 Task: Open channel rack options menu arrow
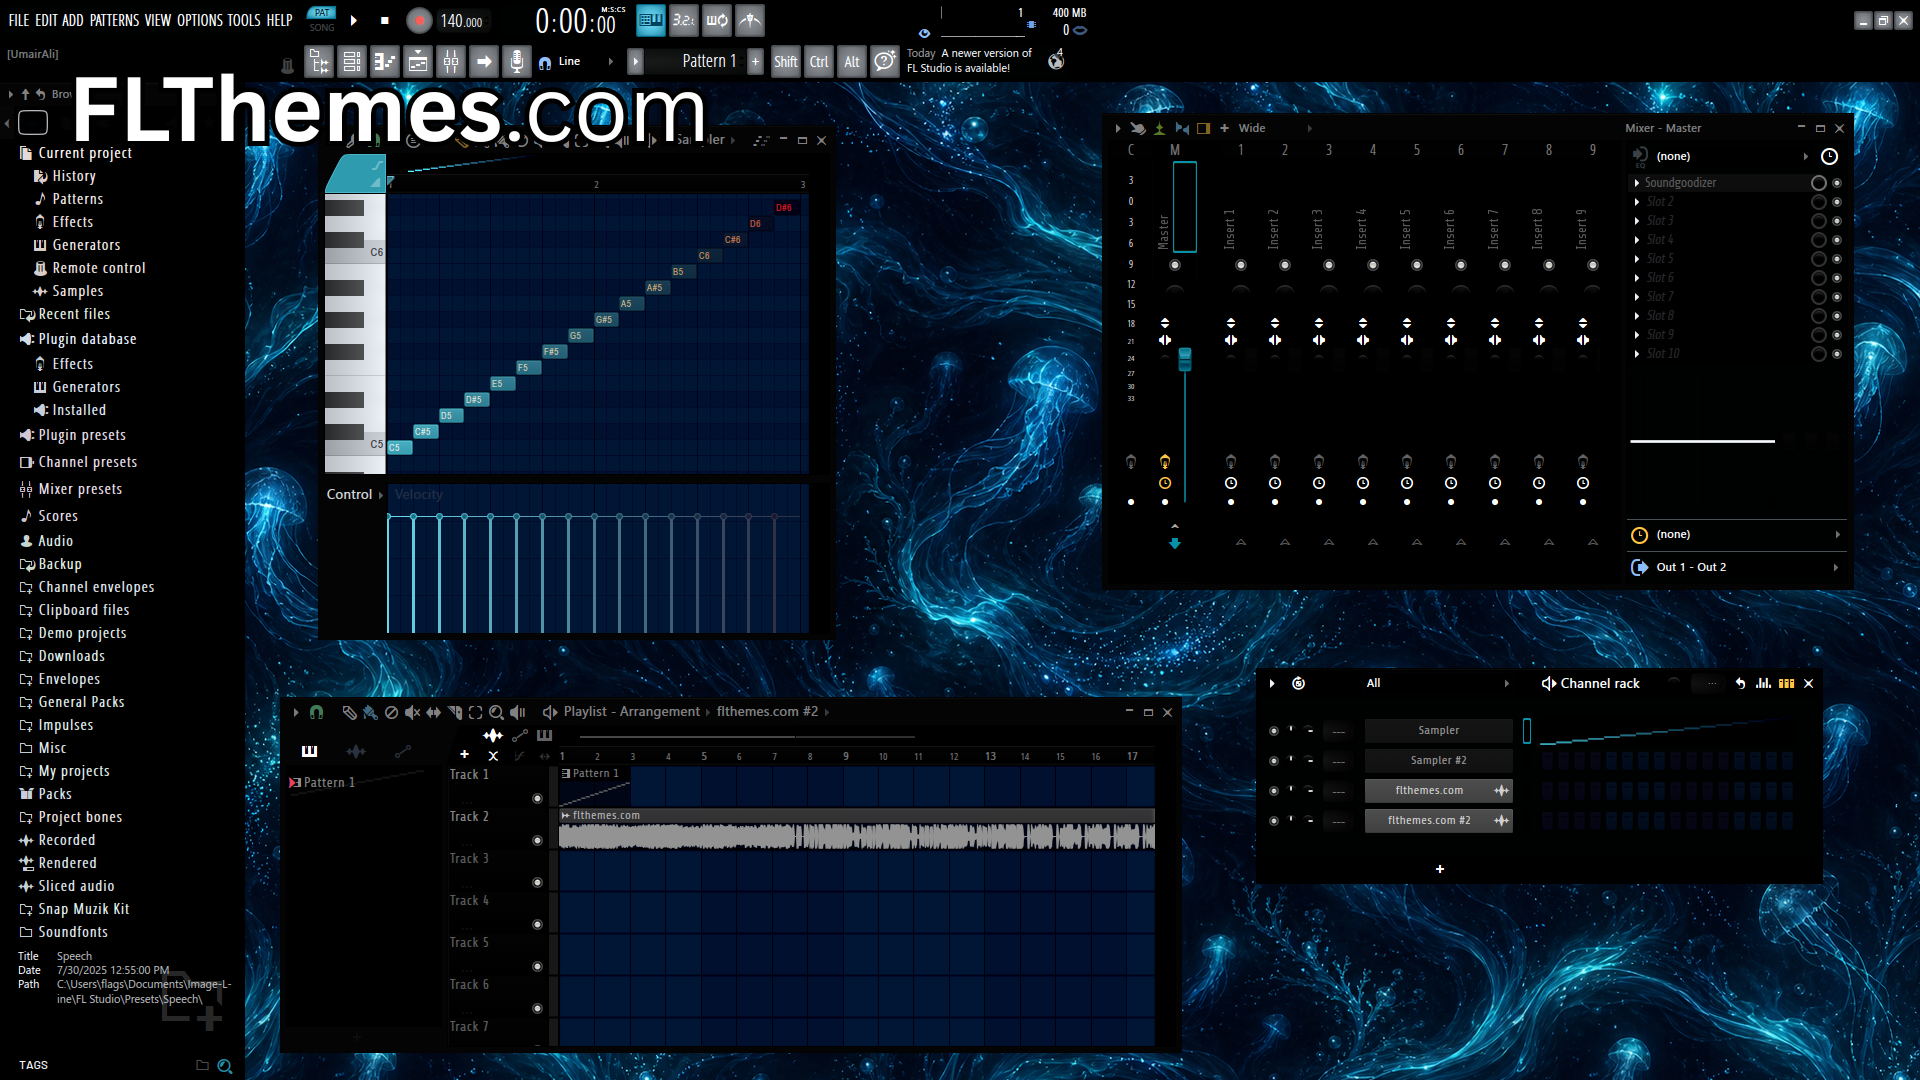1272,683
